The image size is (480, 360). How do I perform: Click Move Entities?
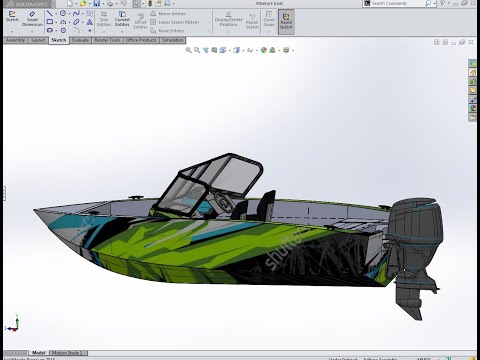pos(167,31)
